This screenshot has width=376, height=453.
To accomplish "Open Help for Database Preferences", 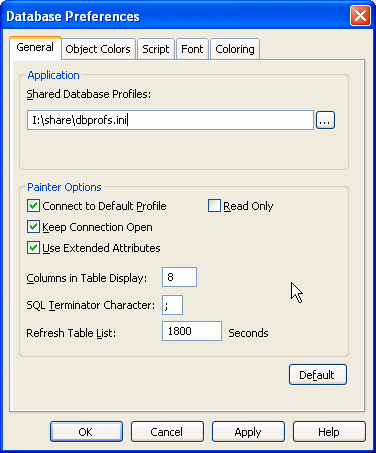I will point(329,432).
